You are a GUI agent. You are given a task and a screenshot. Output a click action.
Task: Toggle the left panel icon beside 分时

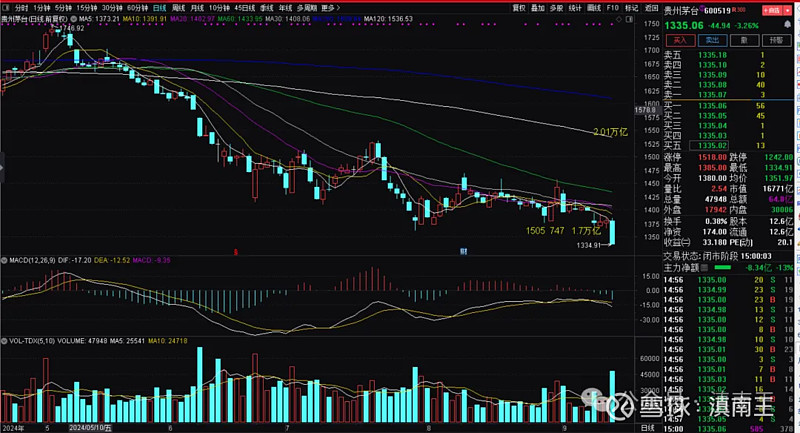click(x=6, y=8)
